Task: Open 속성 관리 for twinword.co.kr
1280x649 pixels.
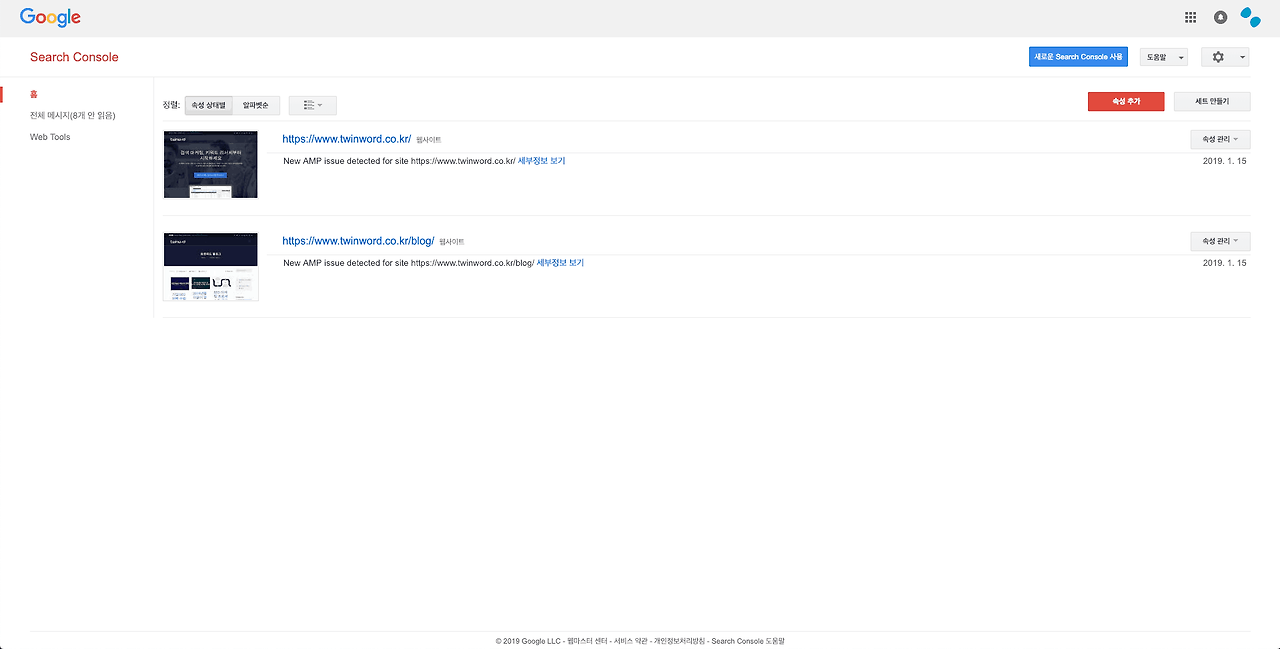Action: (1219, 139)
